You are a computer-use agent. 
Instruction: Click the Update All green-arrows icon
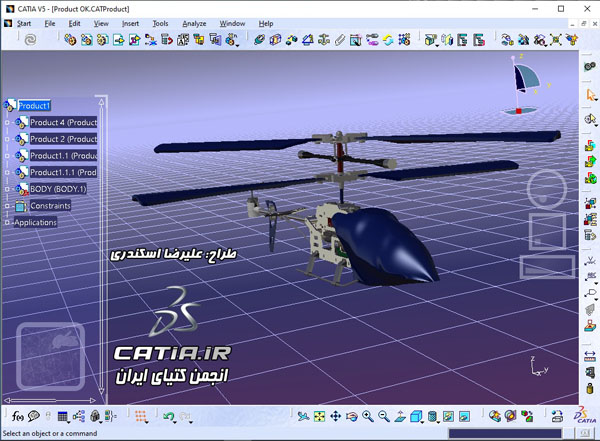[388, 39]
